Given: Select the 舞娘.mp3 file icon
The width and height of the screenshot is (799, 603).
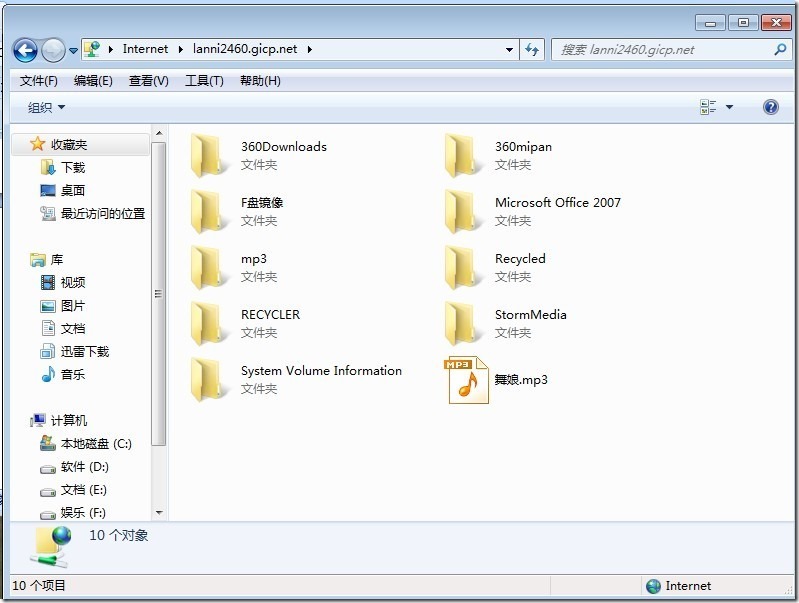Looking at the screenshot, I should click(468, 380).
